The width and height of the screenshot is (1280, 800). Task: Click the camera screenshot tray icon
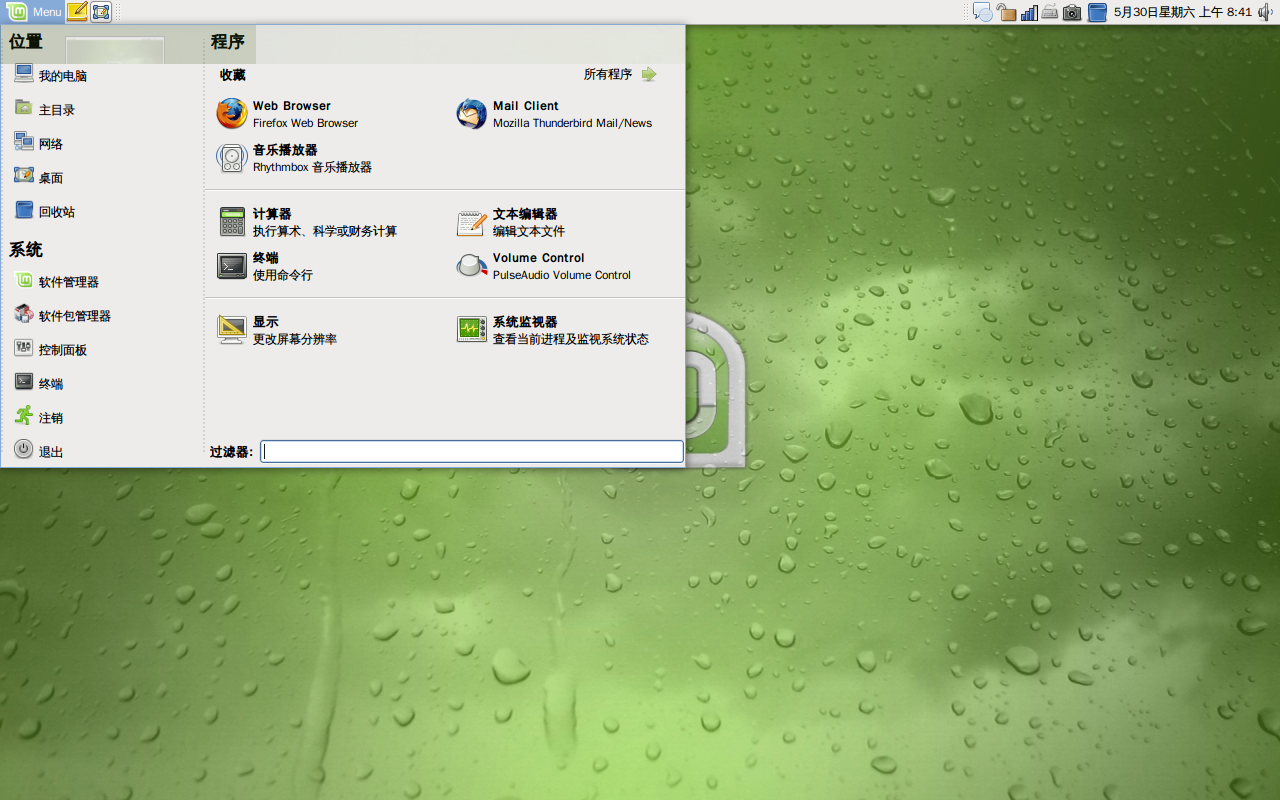pos(1072,12)
